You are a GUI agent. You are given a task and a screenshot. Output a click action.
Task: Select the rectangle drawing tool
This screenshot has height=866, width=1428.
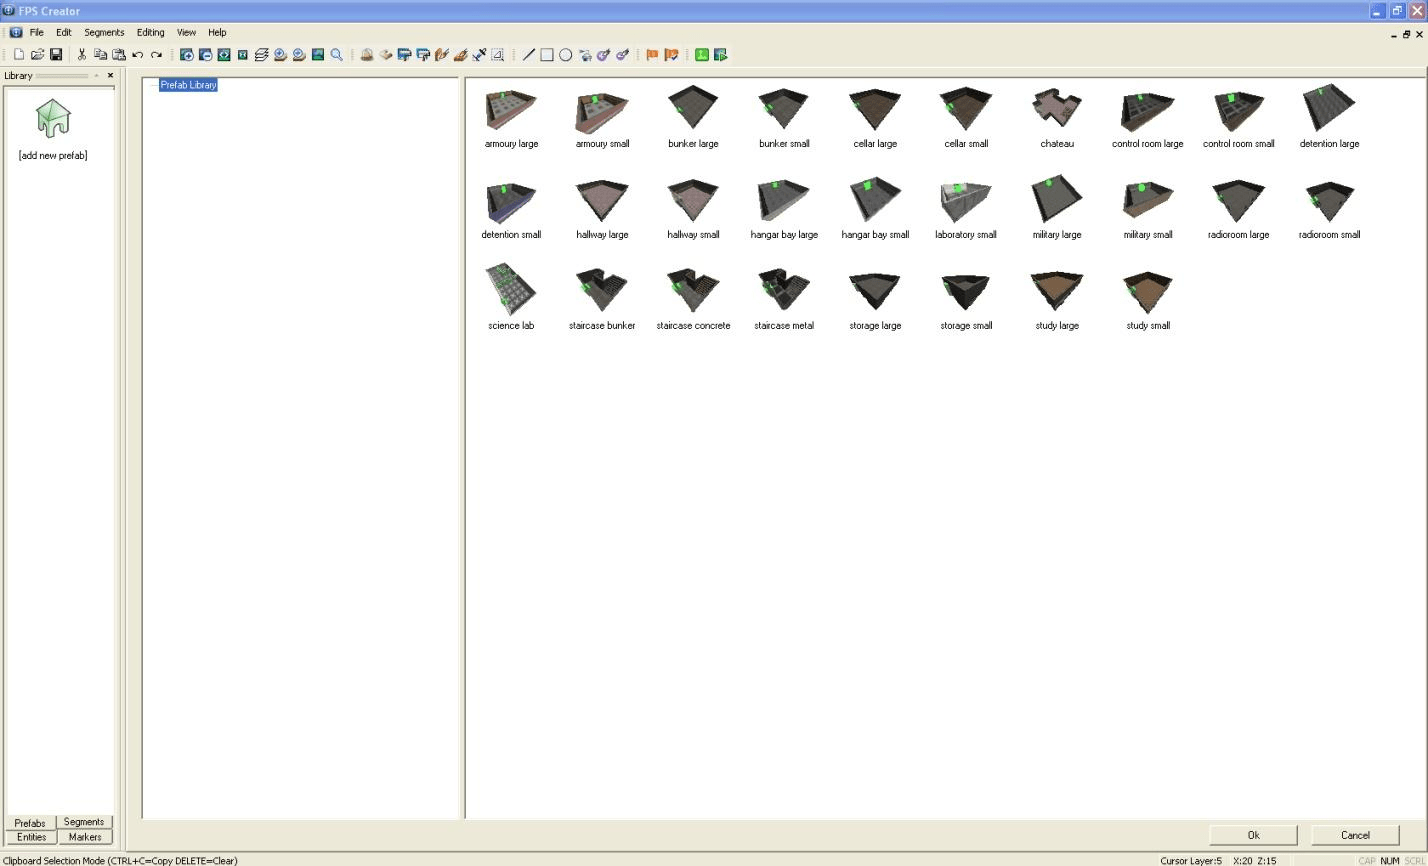pyautogui.click(x=547, y=55)
